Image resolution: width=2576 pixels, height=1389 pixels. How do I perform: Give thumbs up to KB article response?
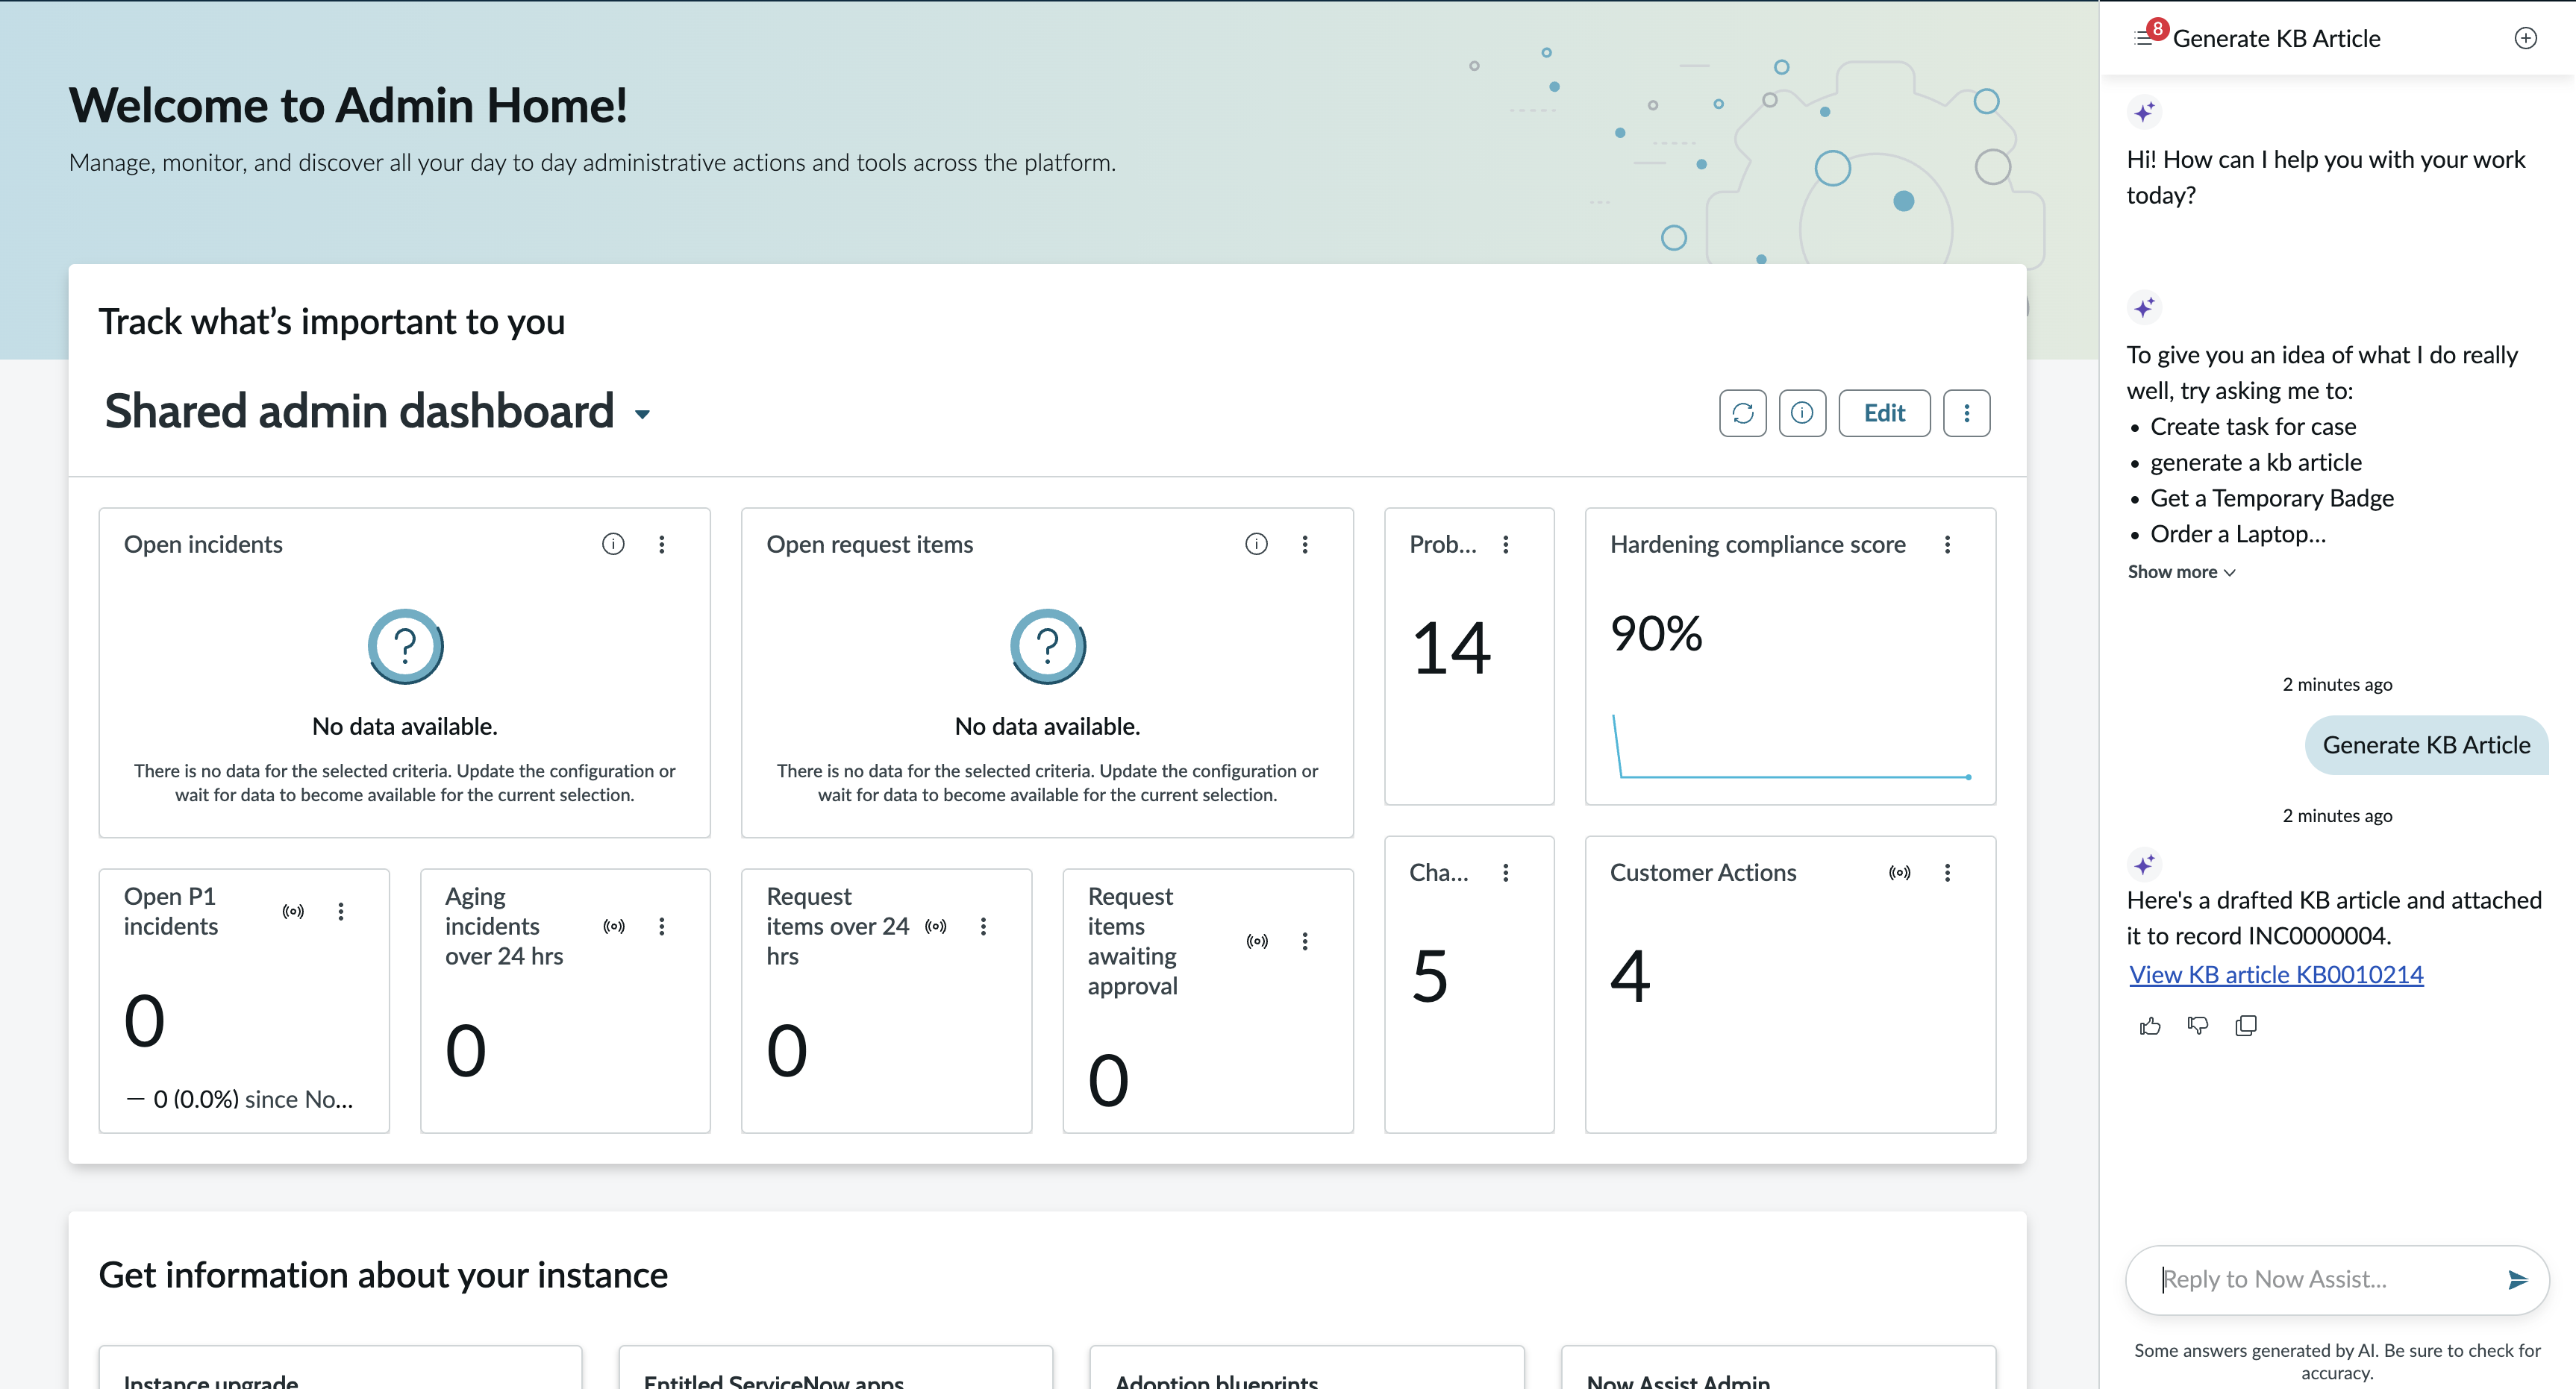2150,1025
